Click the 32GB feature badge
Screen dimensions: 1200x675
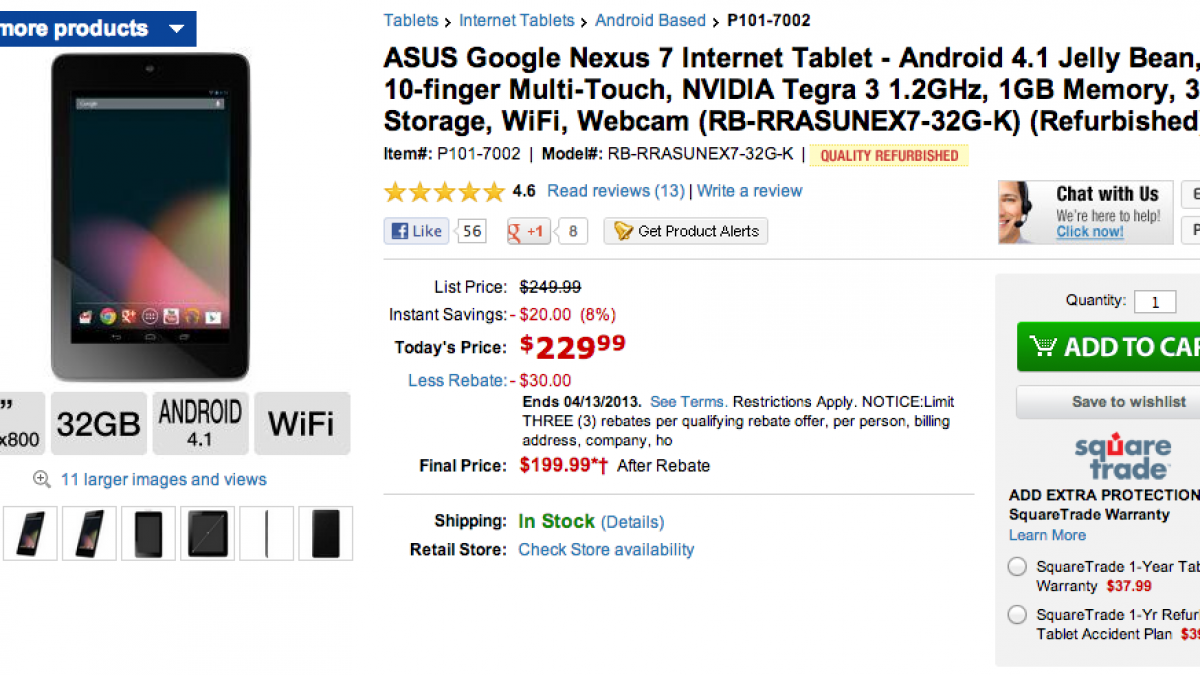(98, 424)
